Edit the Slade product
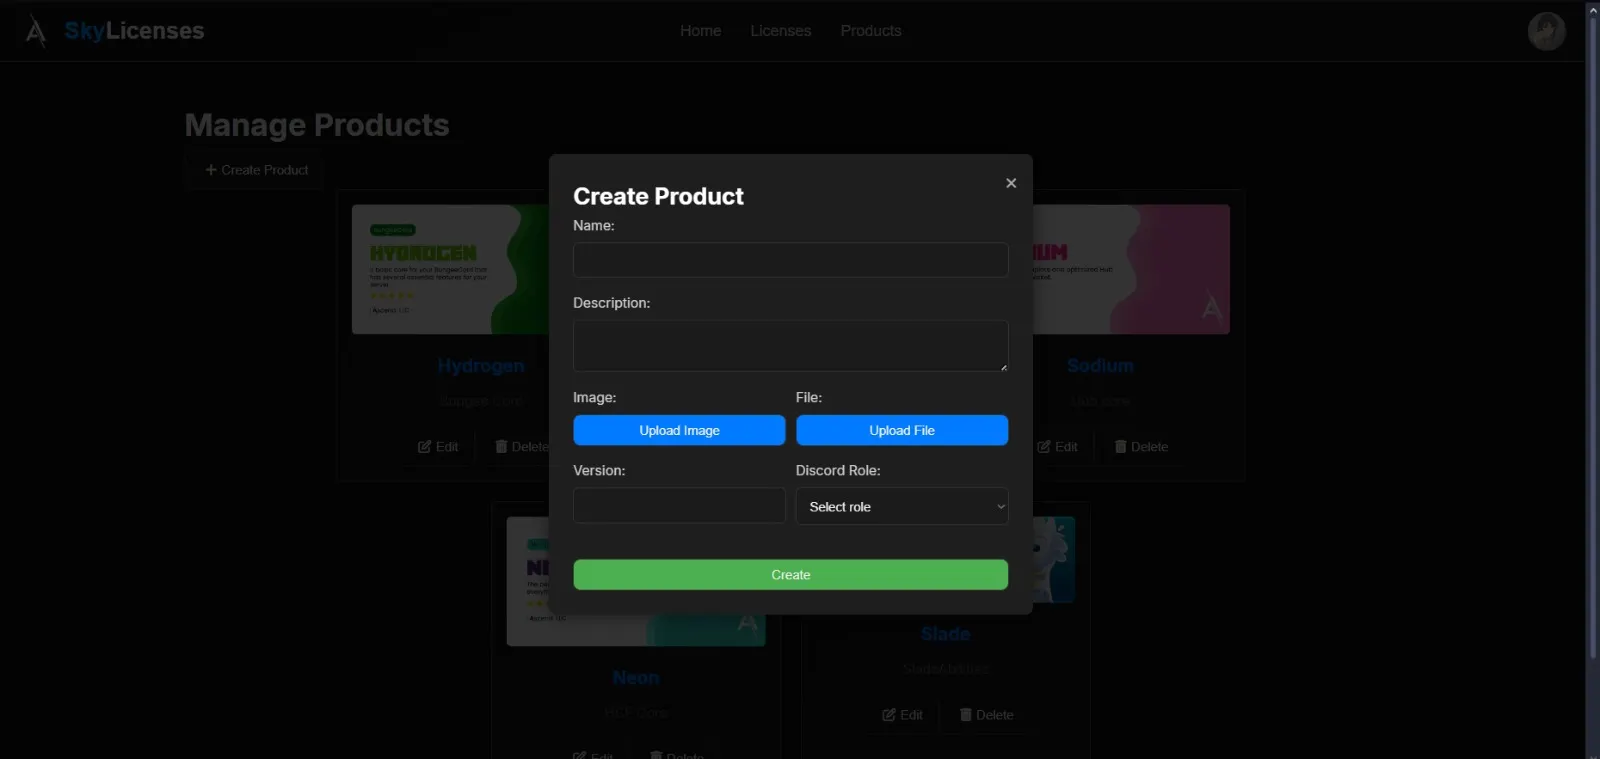1600x759 pixels. (903, 715)
